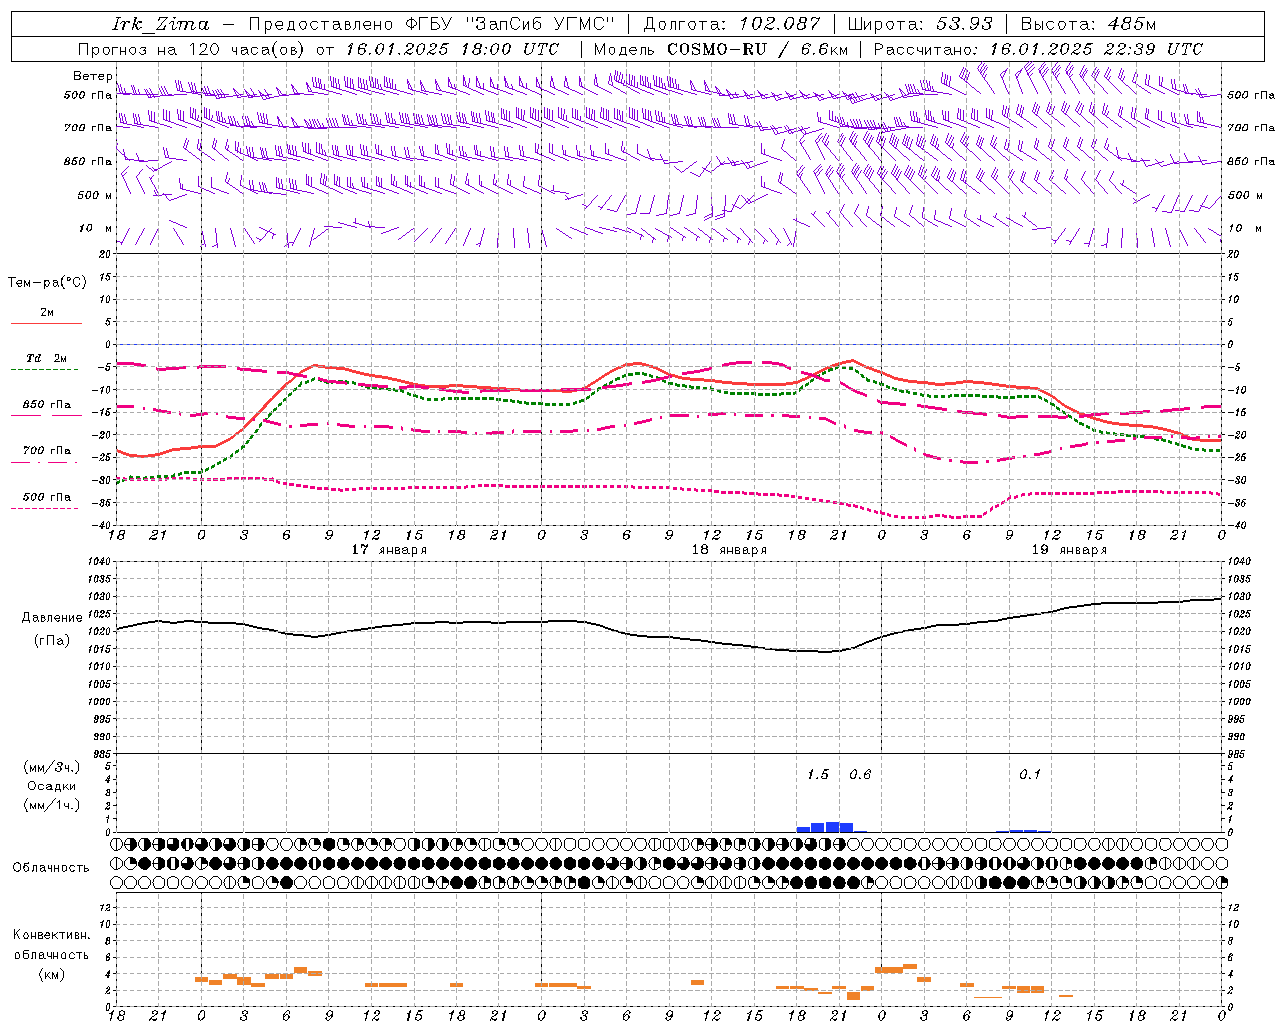Select the '1.5' precipitation total value

[818, 774]
